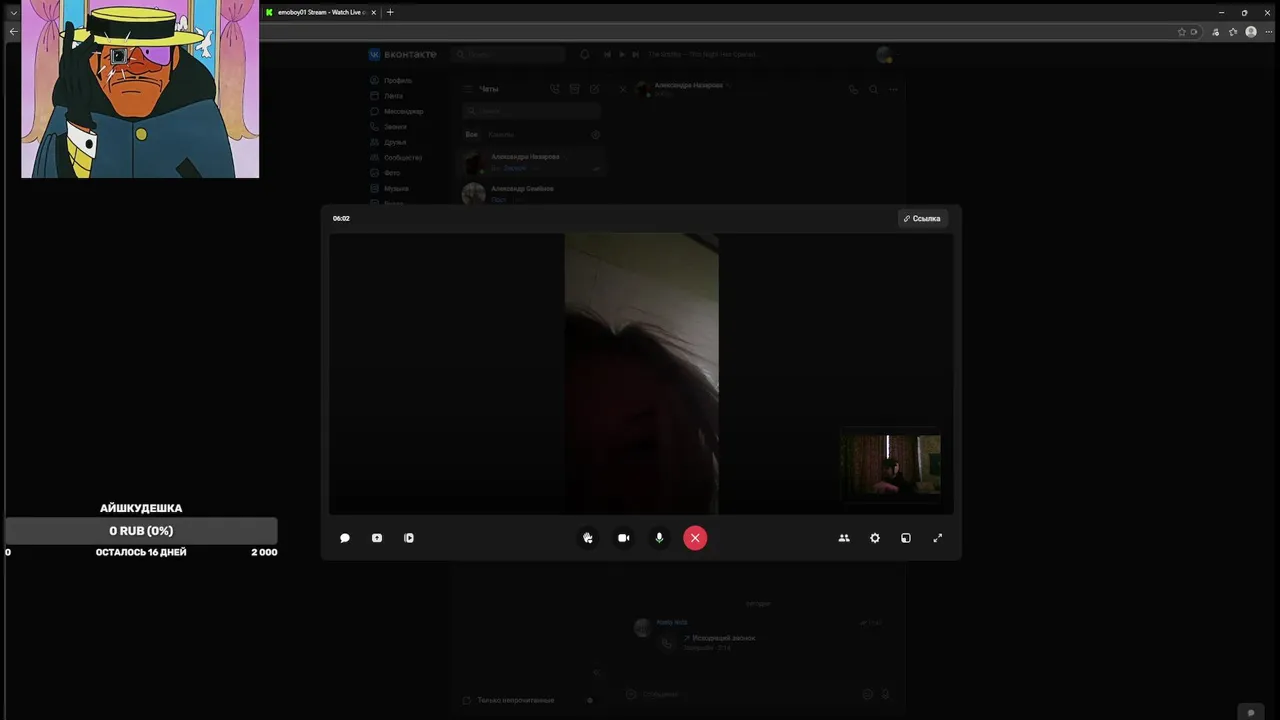Copy the call link via Ссылка

(922, 218)
